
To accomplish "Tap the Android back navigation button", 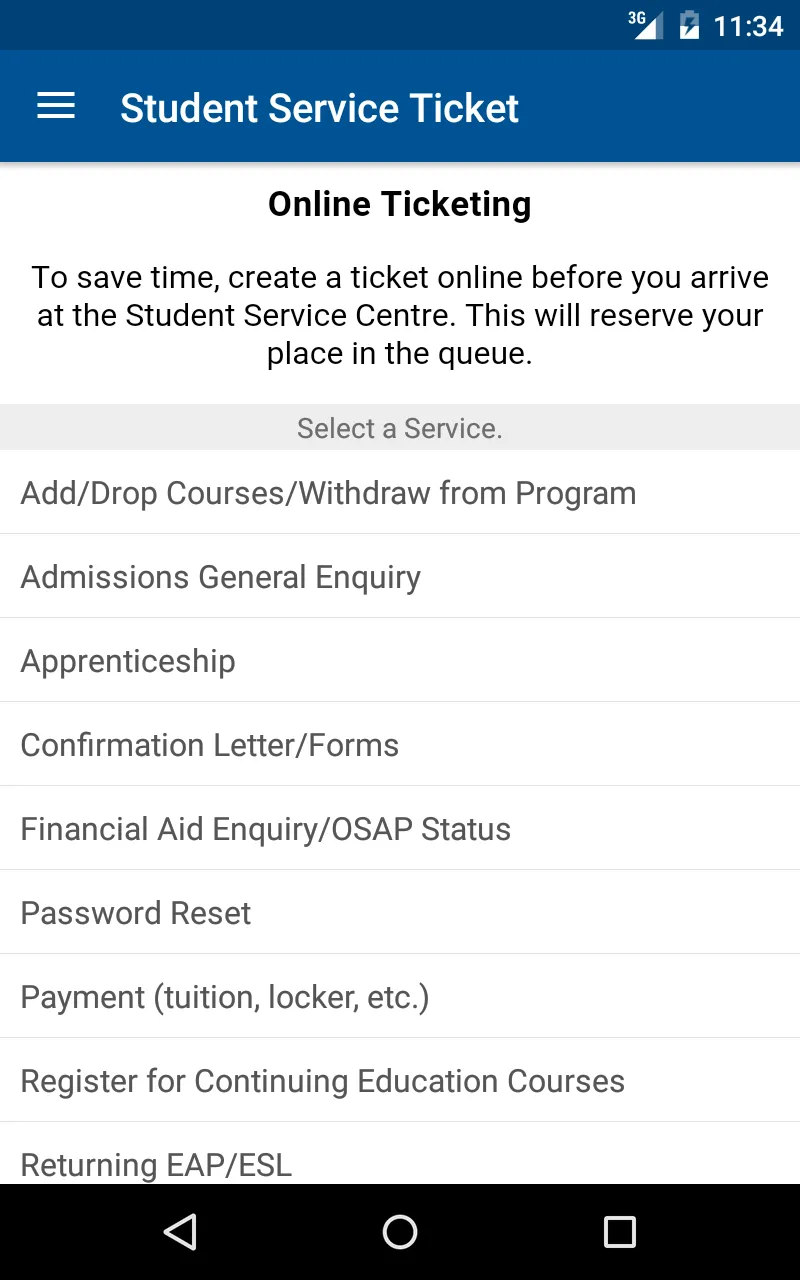I will click(x=180, y=1232).
